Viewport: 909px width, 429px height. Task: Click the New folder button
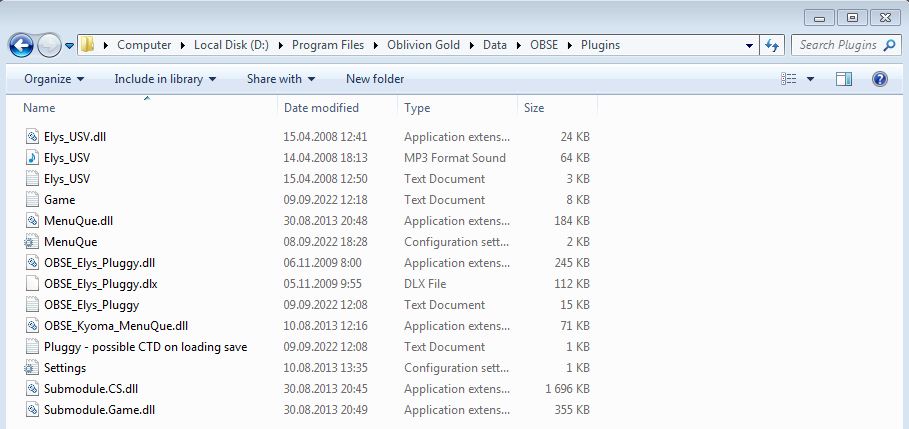[375, 79]
